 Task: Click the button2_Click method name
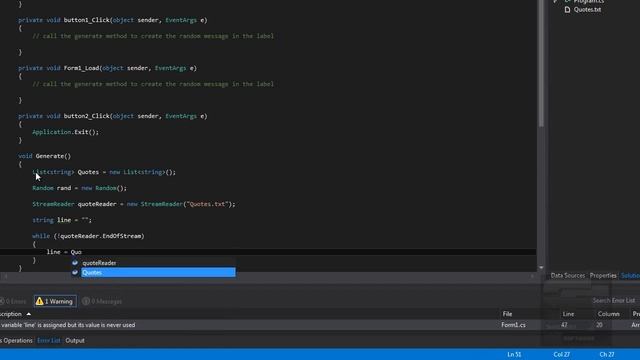coord(87,116)
